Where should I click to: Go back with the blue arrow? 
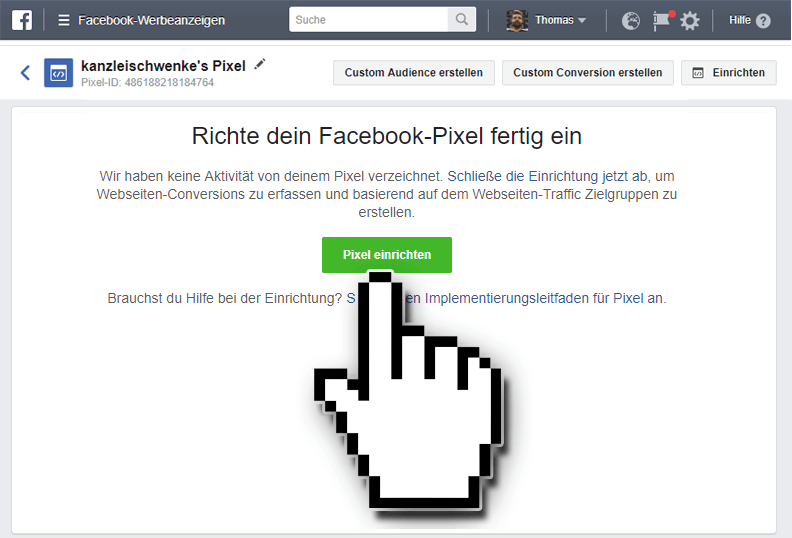click(x=25, y=73)
